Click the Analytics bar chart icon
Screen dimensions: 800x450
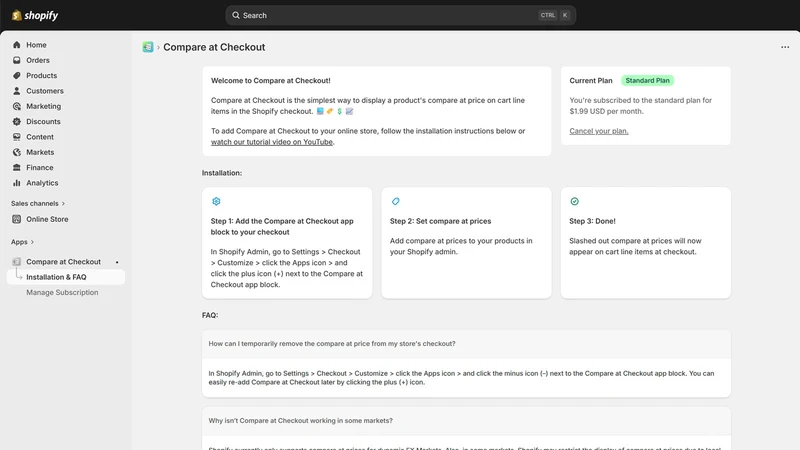tap(17, 183)
